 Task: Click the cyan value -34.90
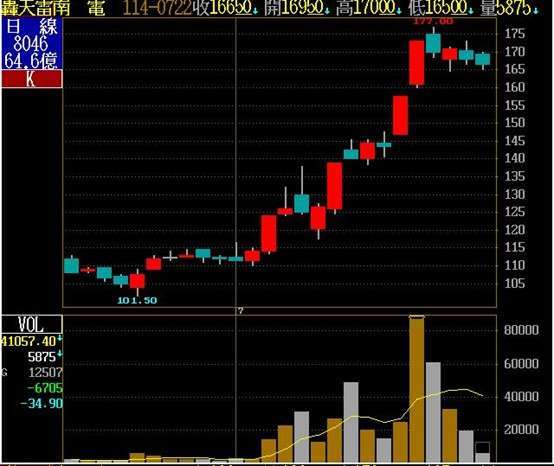coord(42,403)
